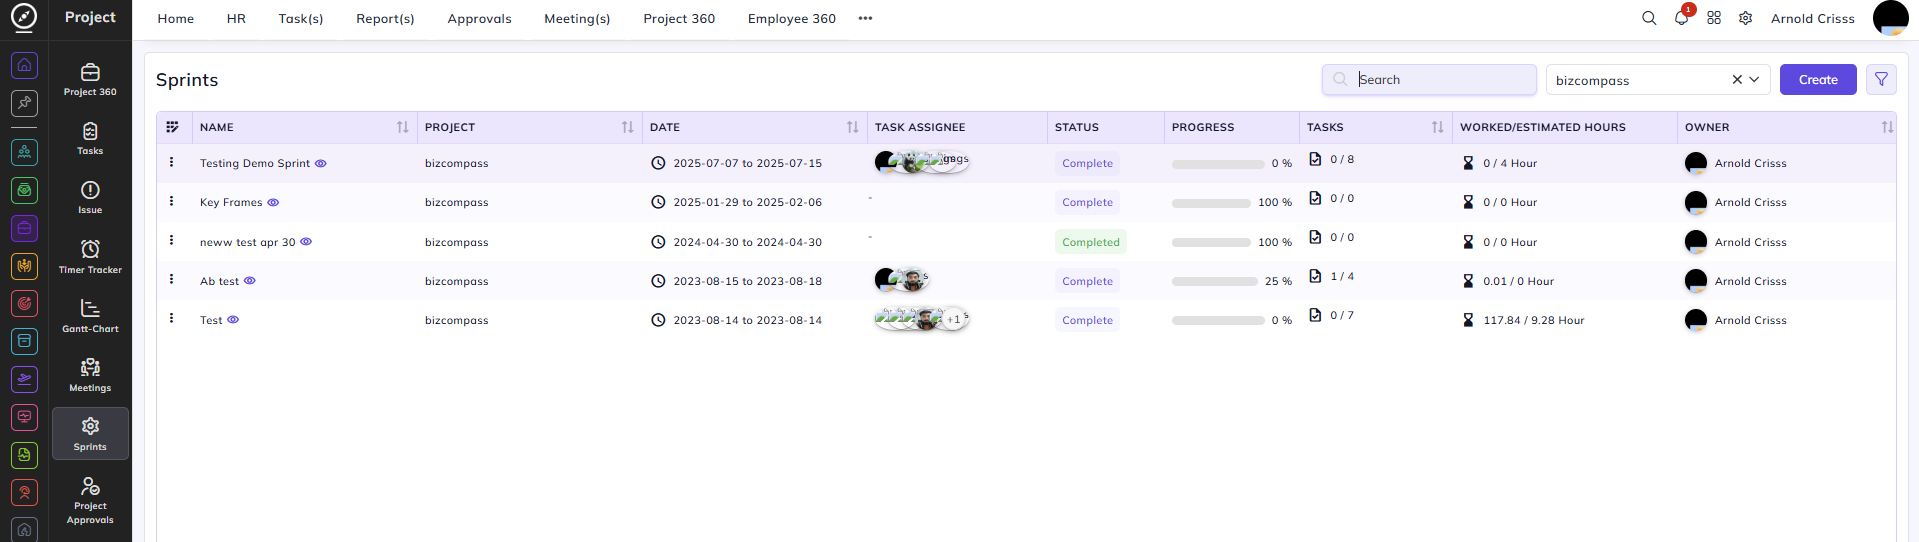Open row menu for Testing Demo Sprint
This screenshot has height=542, width=1919.
coord(172,162)
